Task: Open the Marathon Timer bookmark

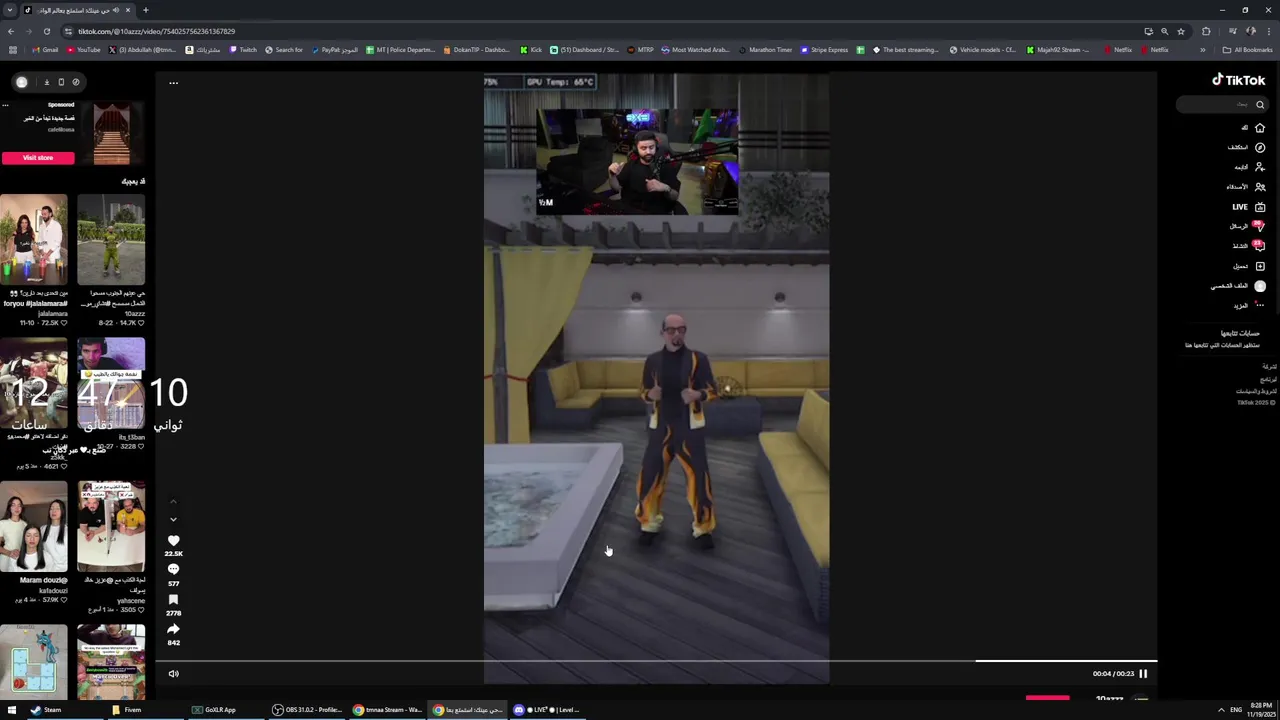Action: [764, 50]
